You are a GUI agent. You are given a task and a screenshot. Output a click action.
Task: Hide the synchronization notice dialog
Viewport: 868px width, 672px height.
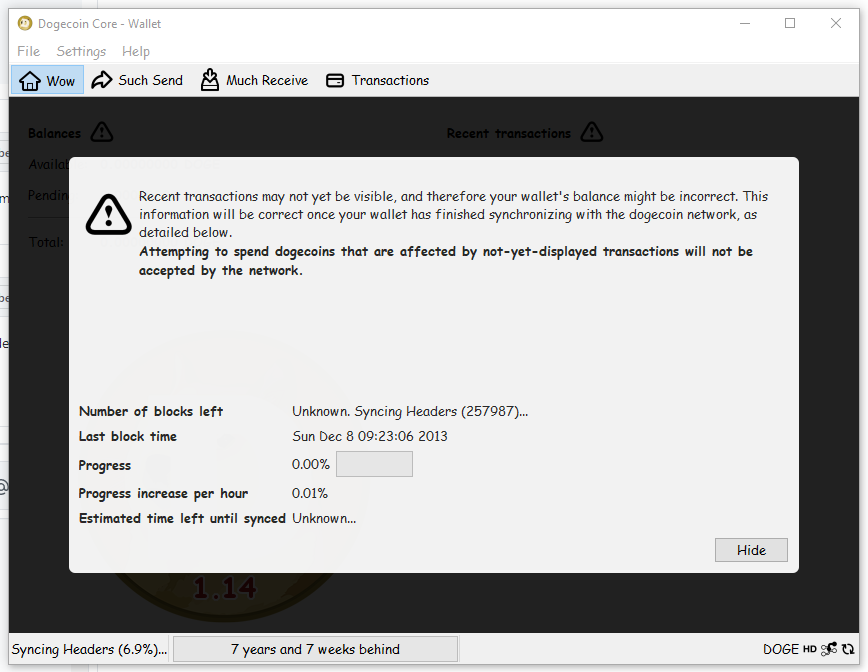pyautogui.click(x=750, y=549)
